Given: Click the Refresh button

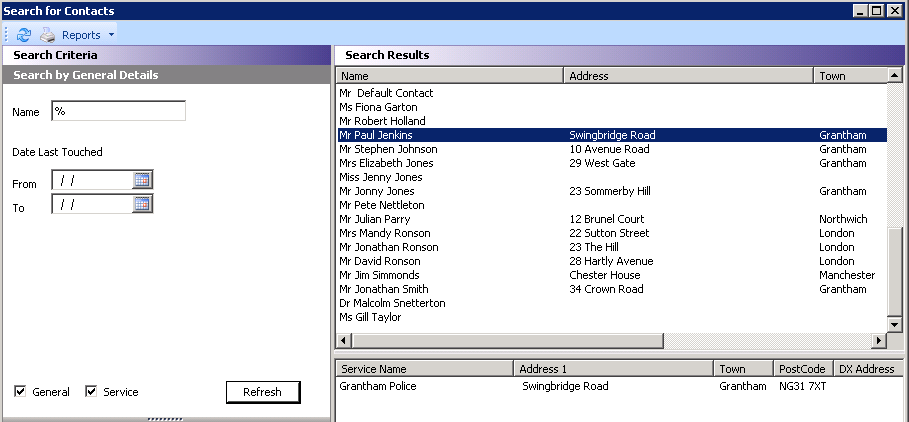Looking at the screenshot, I should [x=263, y=392].
